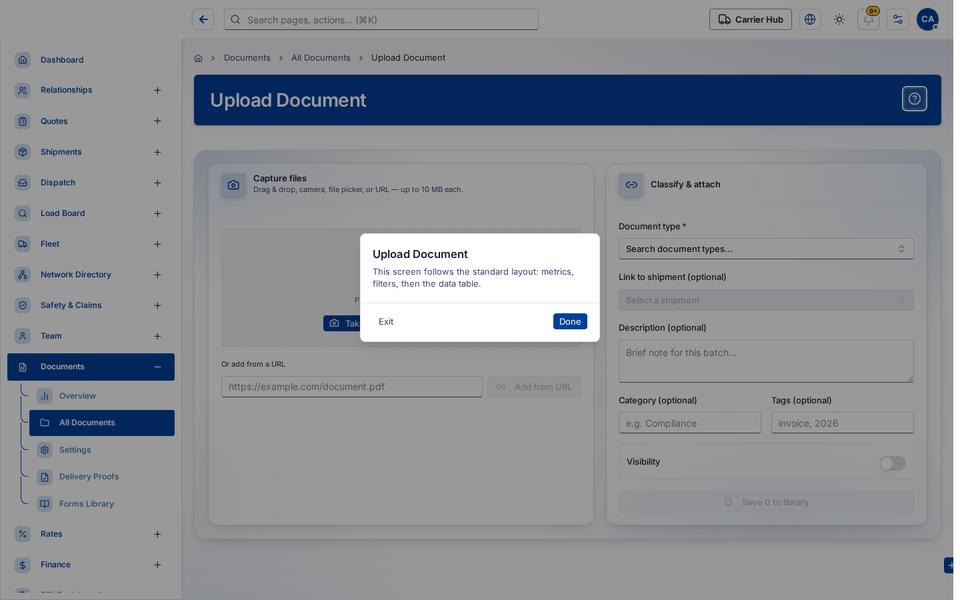Expand the Dispatch section

point(157,183)
